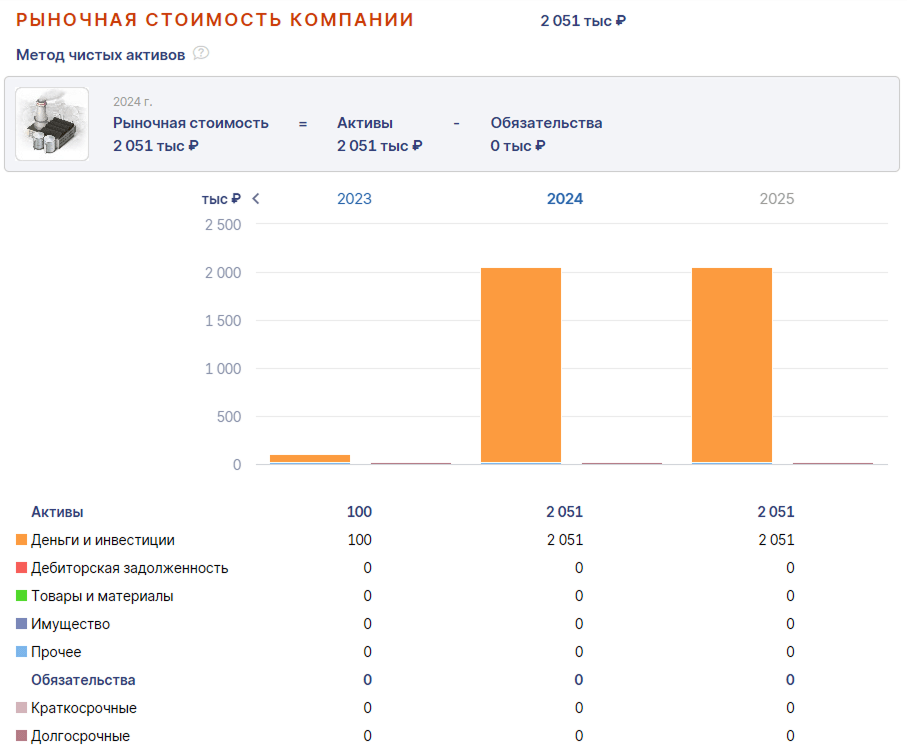The image size is (907, 752).
Task: Click the 2024 г. year caption
Action: (x=132, y=102)
